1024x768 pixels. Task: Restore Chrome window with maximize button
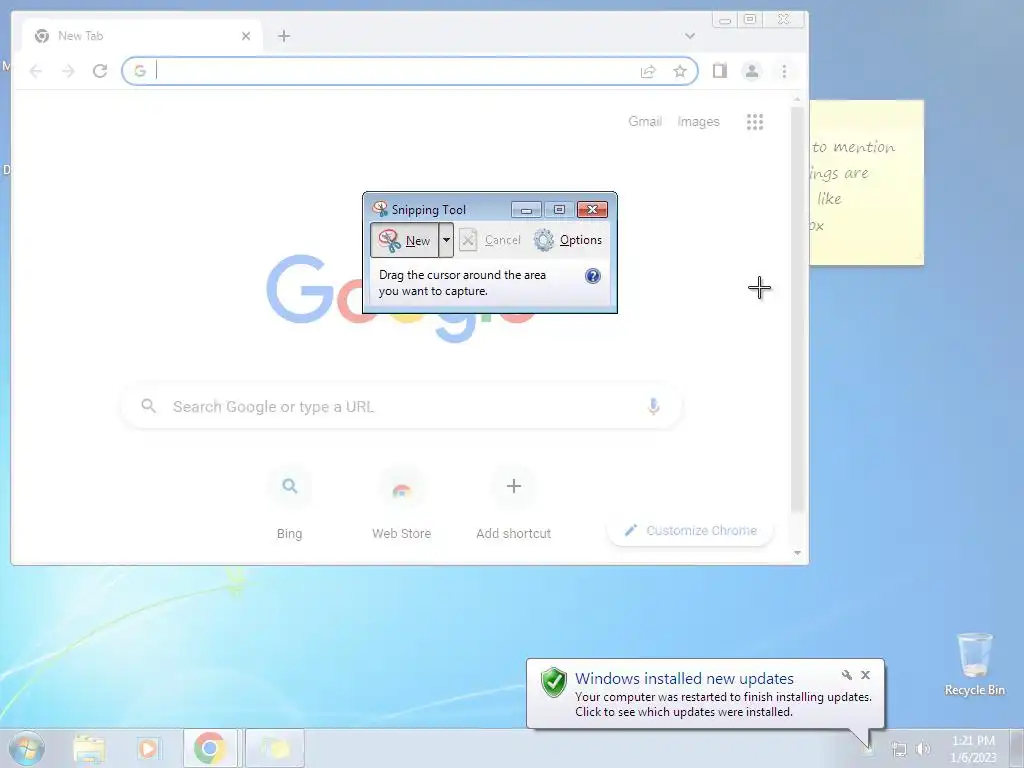coord(750,20)
